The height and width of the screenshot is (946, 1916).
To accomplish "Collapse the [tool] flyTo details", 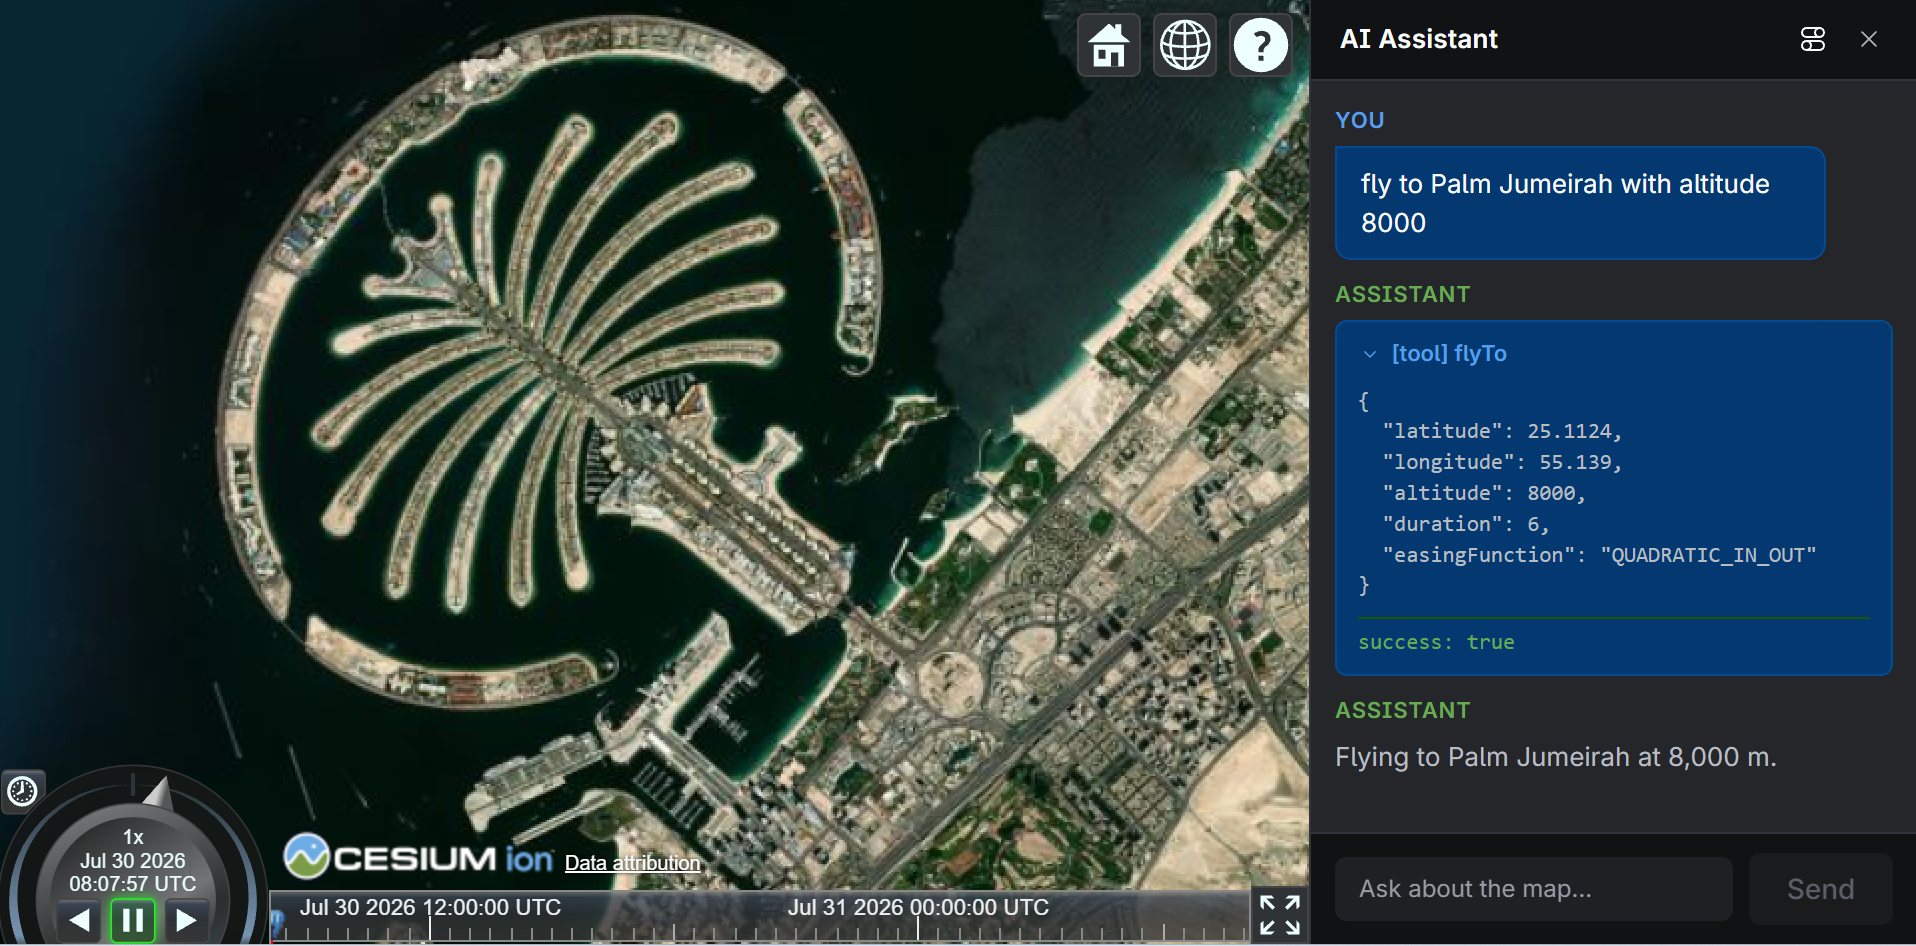I will (1370, 354).
